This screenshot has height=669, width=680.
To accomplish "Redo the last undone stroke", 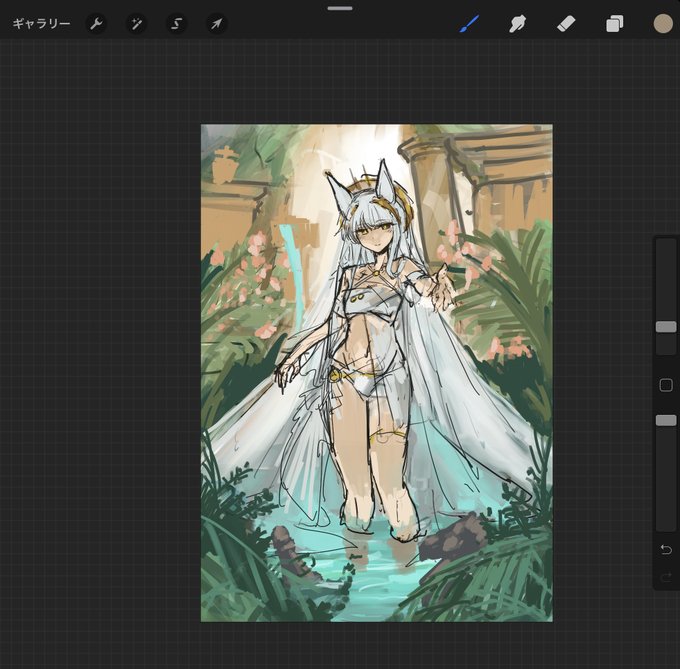I will click(x=666, y=578).
